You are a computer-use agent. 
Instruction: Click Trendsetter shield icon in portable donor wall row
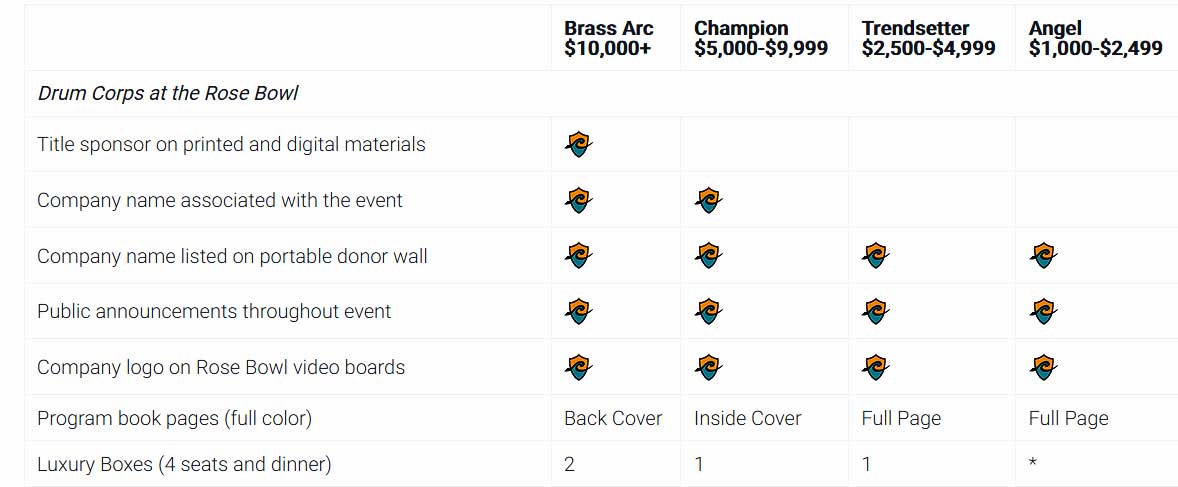(x=875, y=256)
